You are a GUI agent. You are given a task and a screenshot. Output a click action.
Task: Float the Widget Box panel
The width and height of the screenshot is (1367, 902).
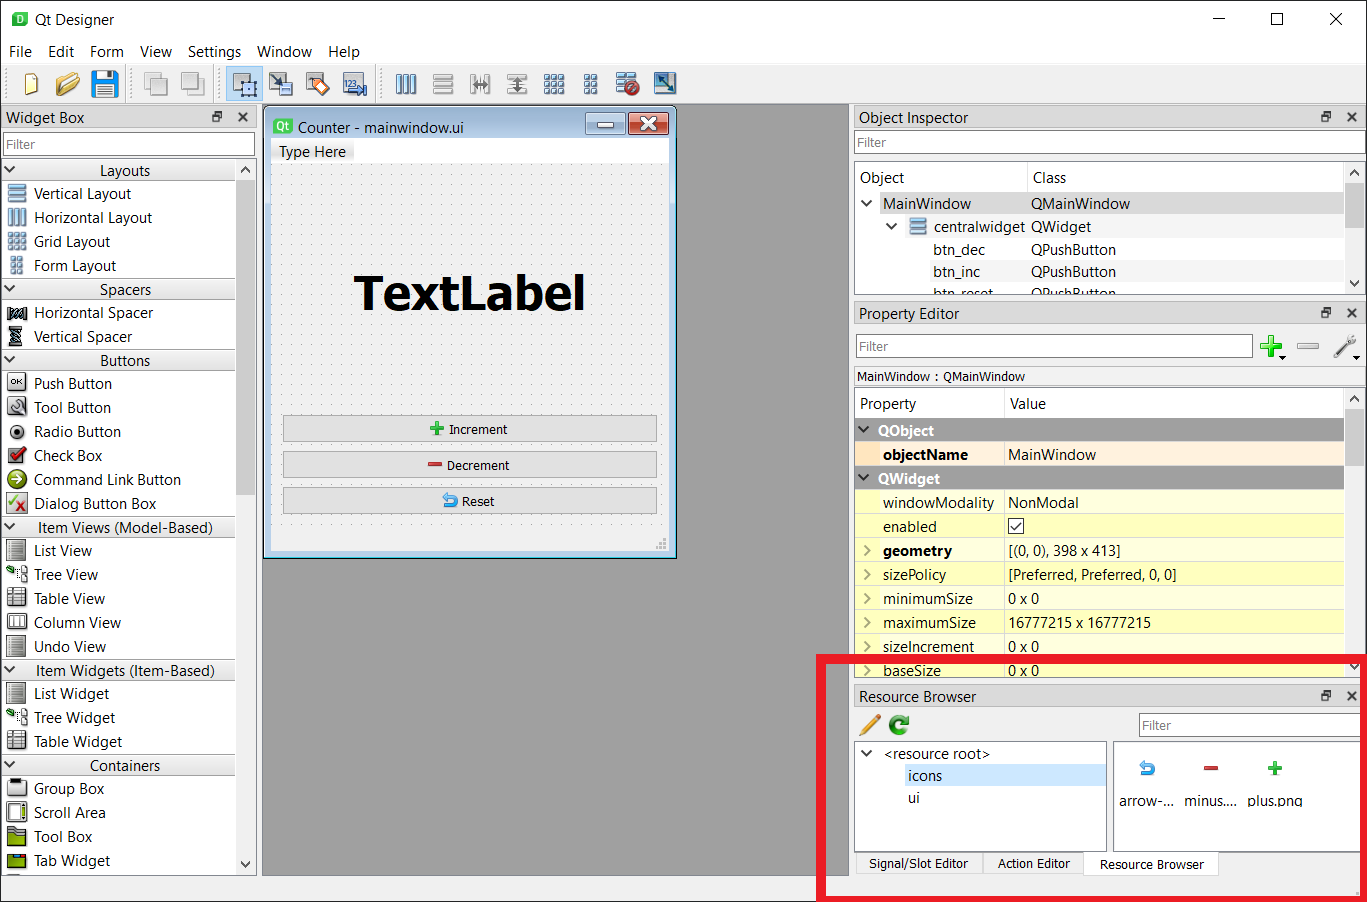tap(217, 117)
